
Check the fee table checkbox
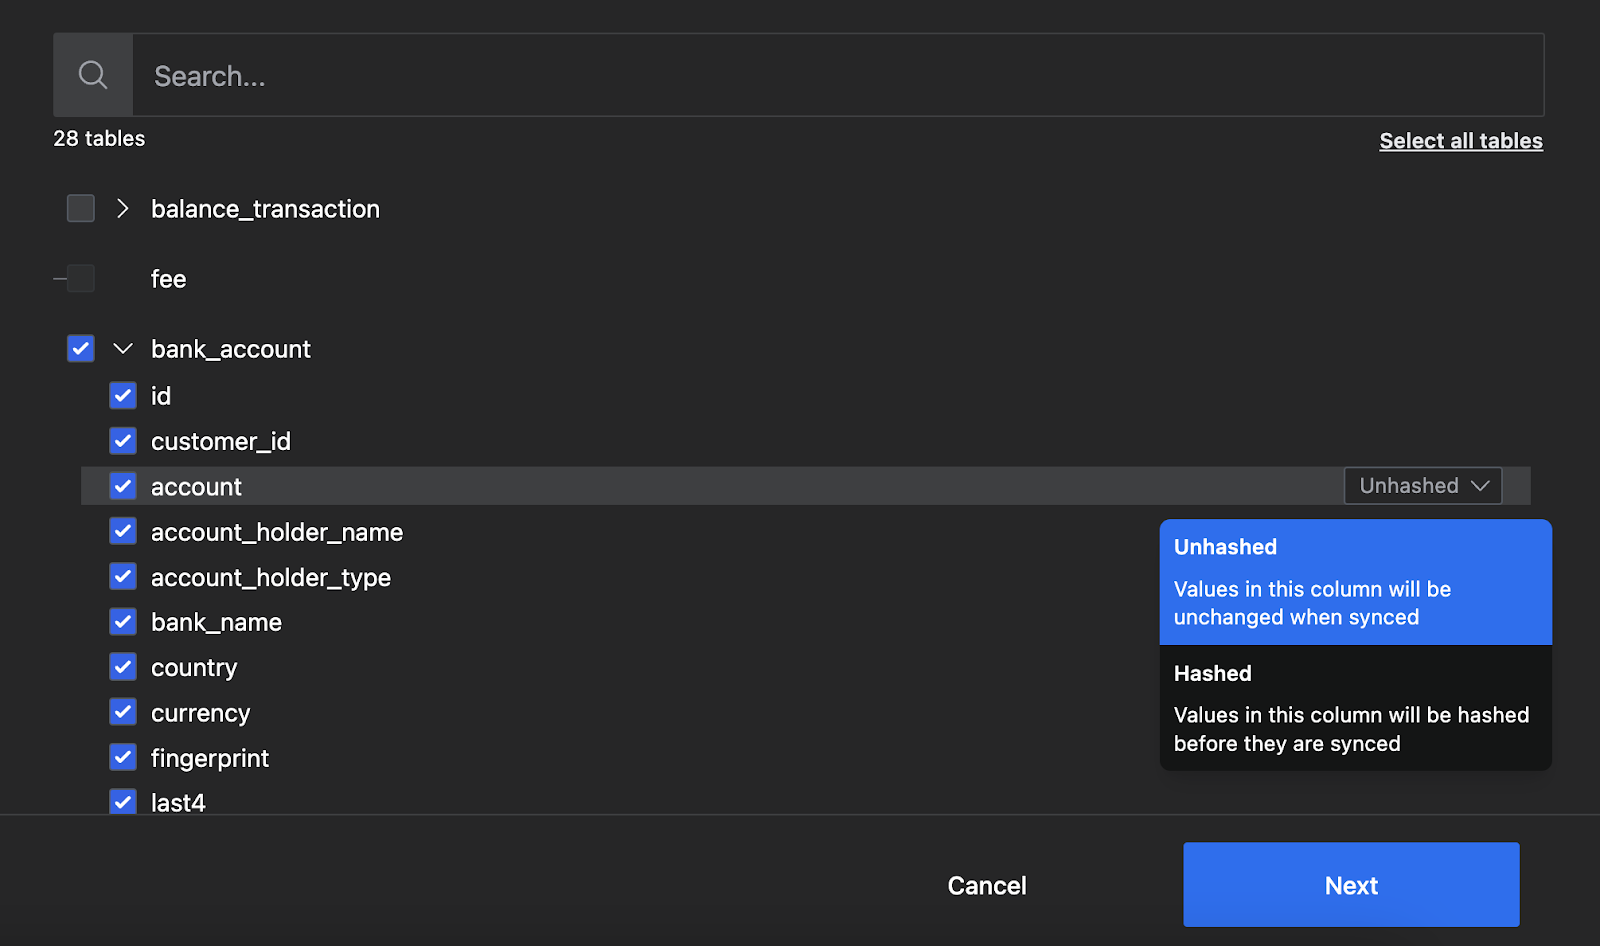click(x=81, y=278)
